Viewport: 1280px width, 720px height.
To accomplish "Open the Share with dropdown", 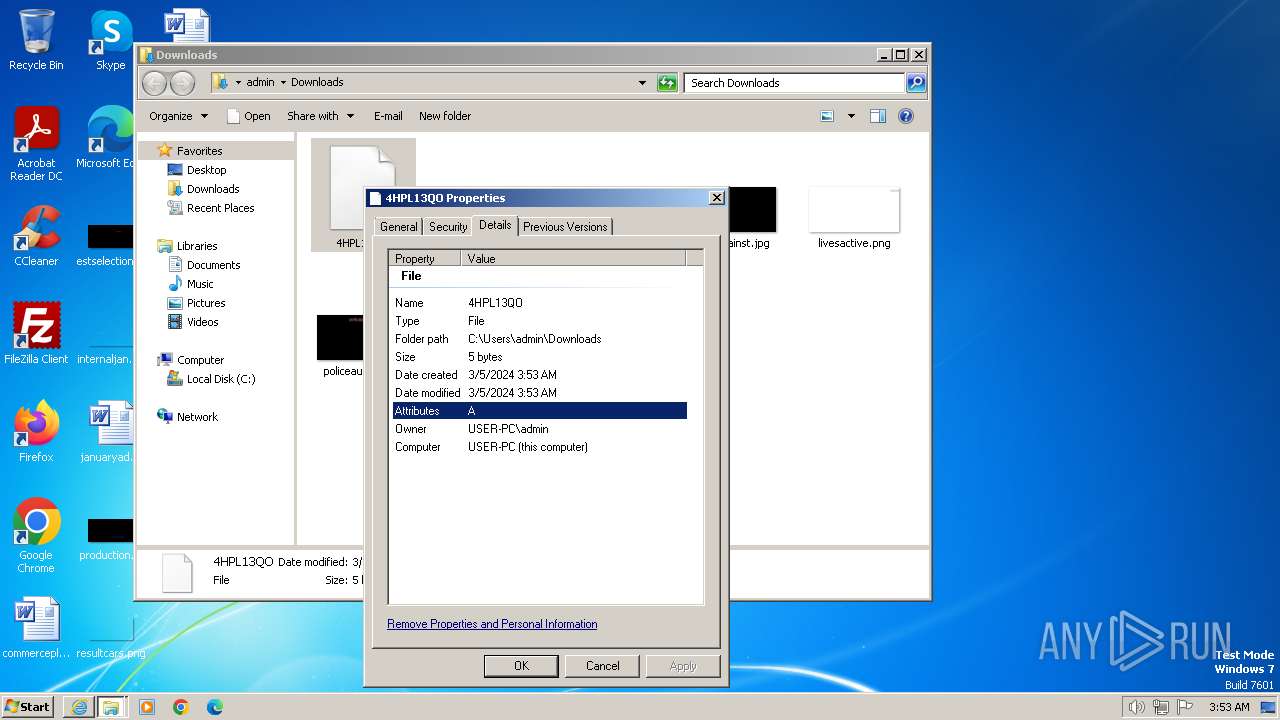I will tap(320, 116).
